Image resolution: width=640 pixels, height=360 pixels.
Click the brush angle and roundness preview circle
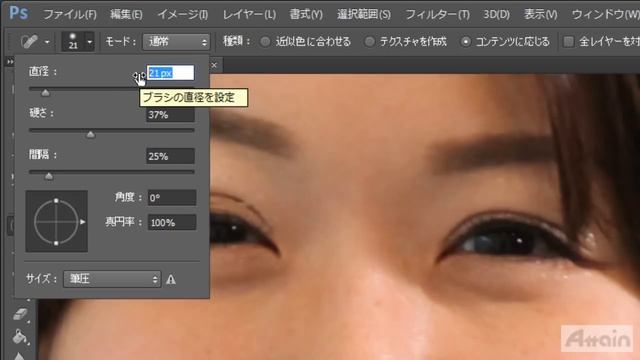click(56, 221)
